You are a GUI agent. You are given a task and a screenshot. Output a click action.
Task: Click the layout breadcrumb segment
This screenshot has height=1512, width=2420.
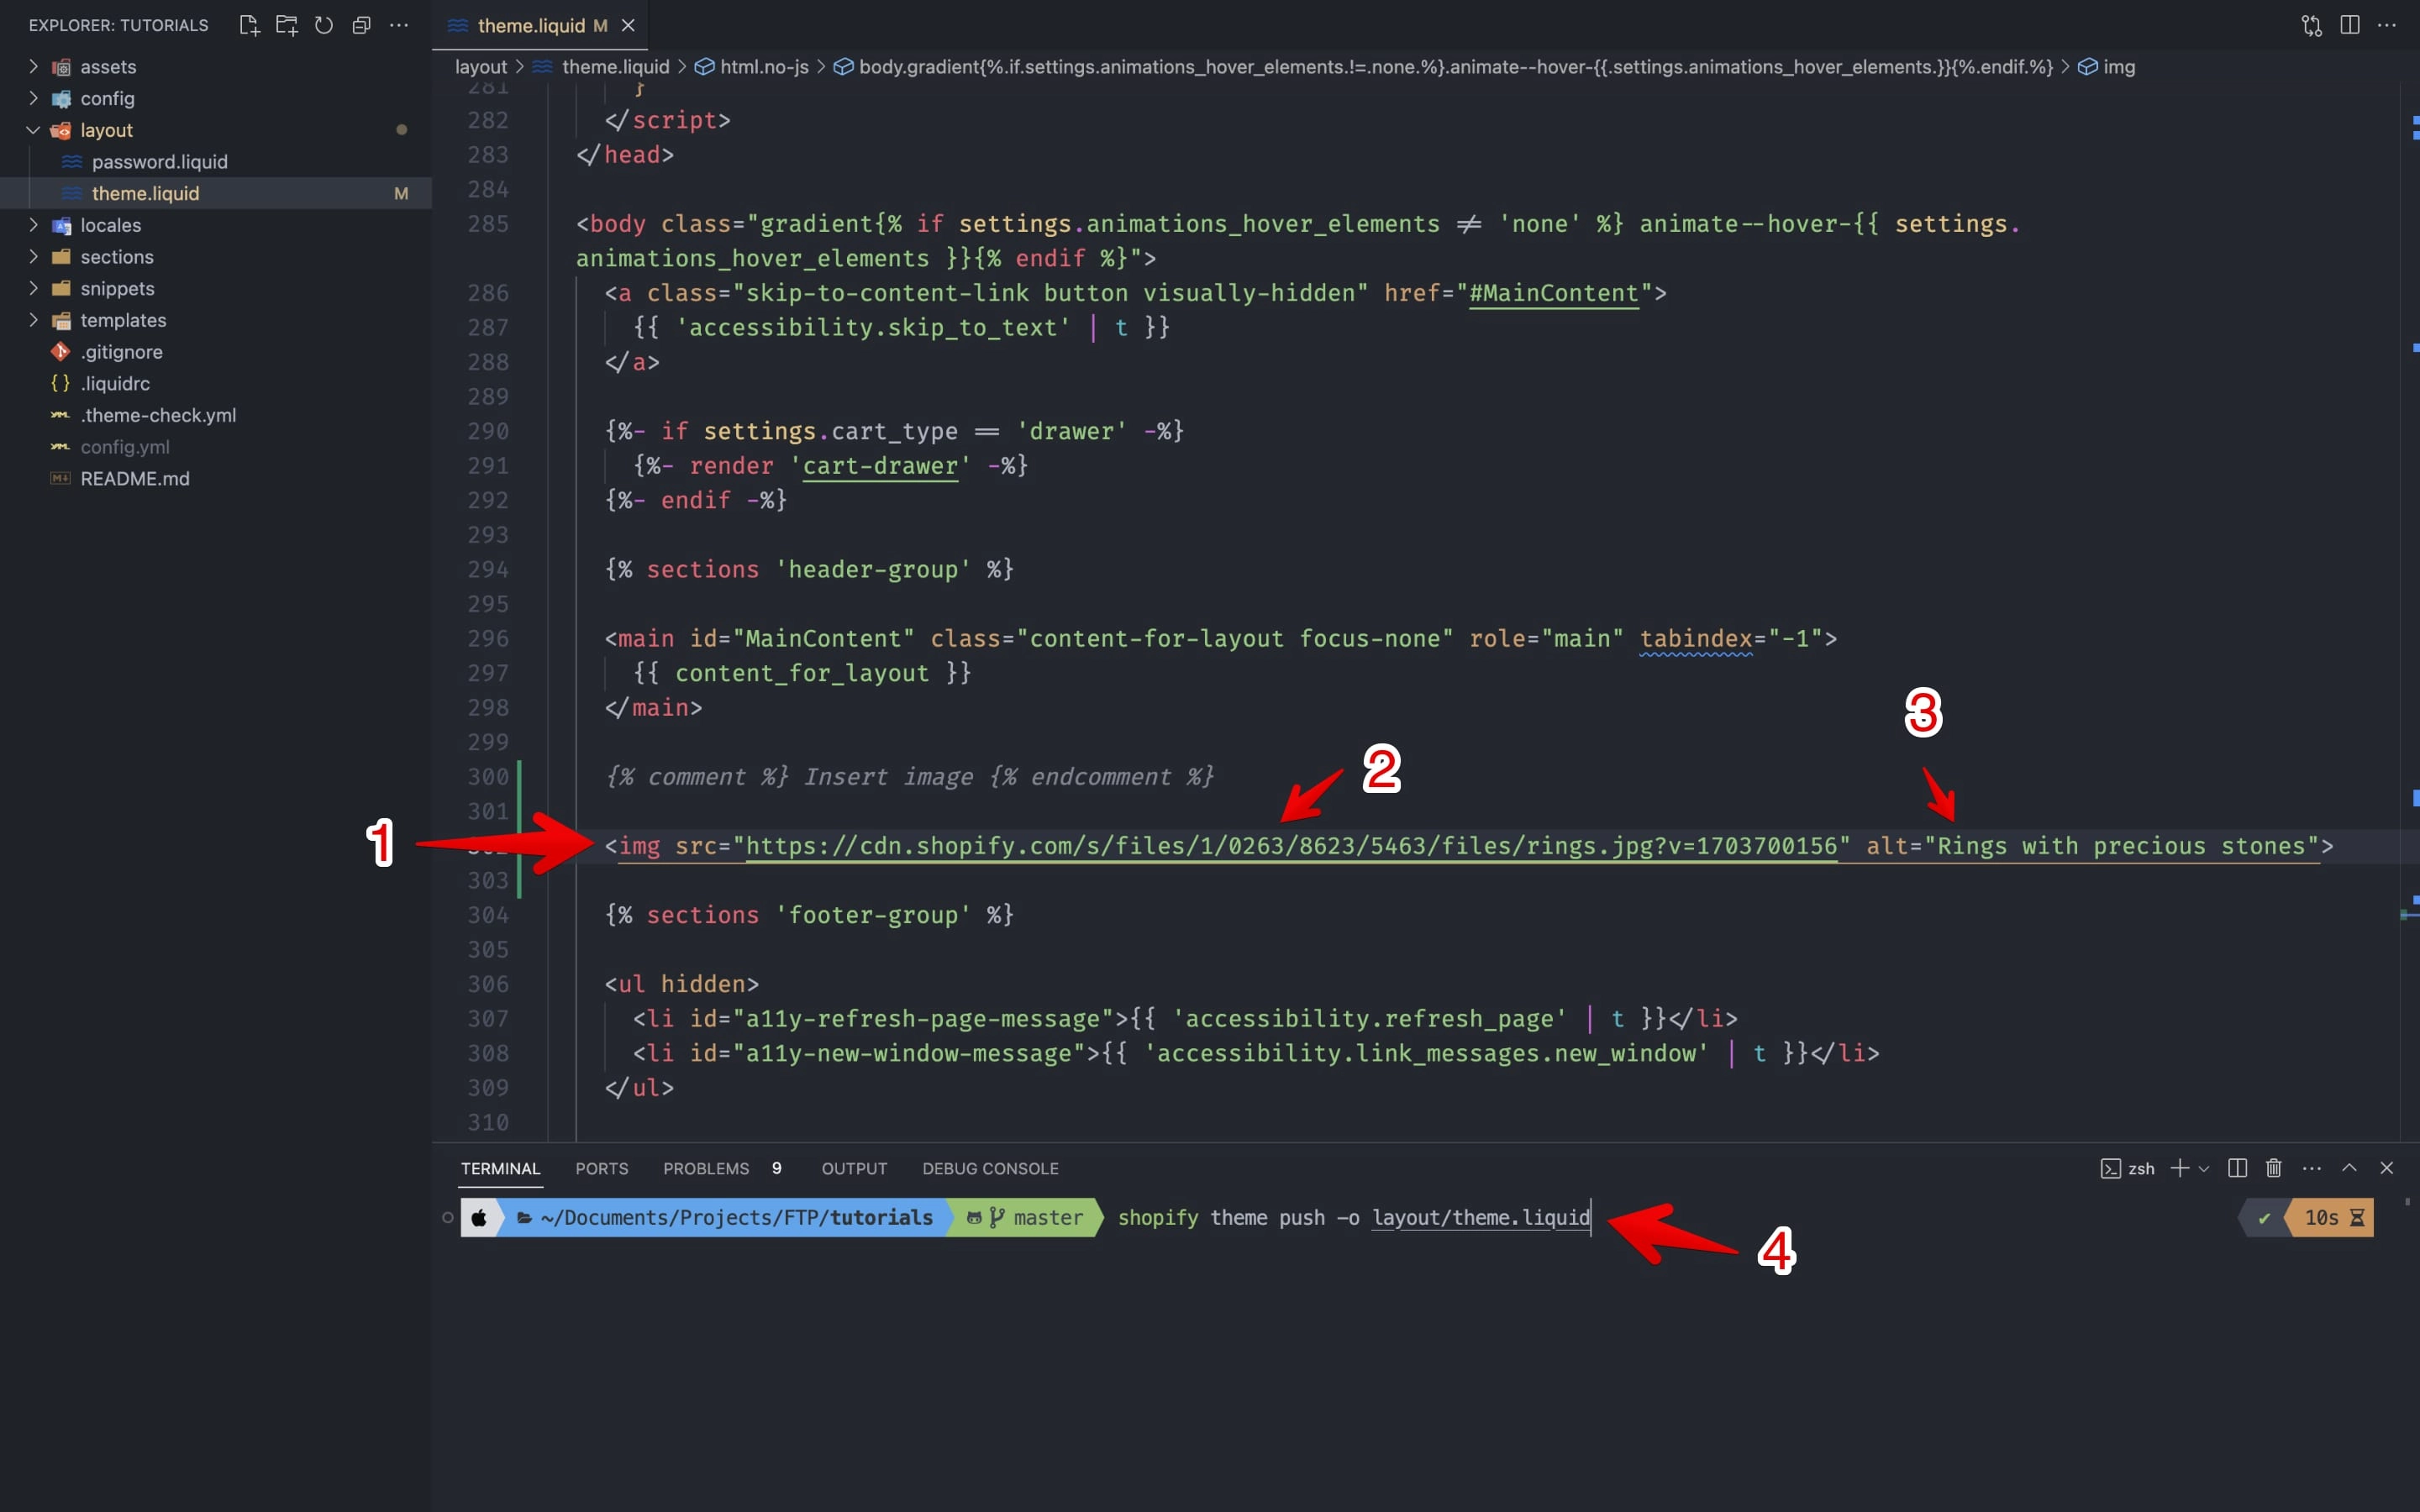pos(481,67)
